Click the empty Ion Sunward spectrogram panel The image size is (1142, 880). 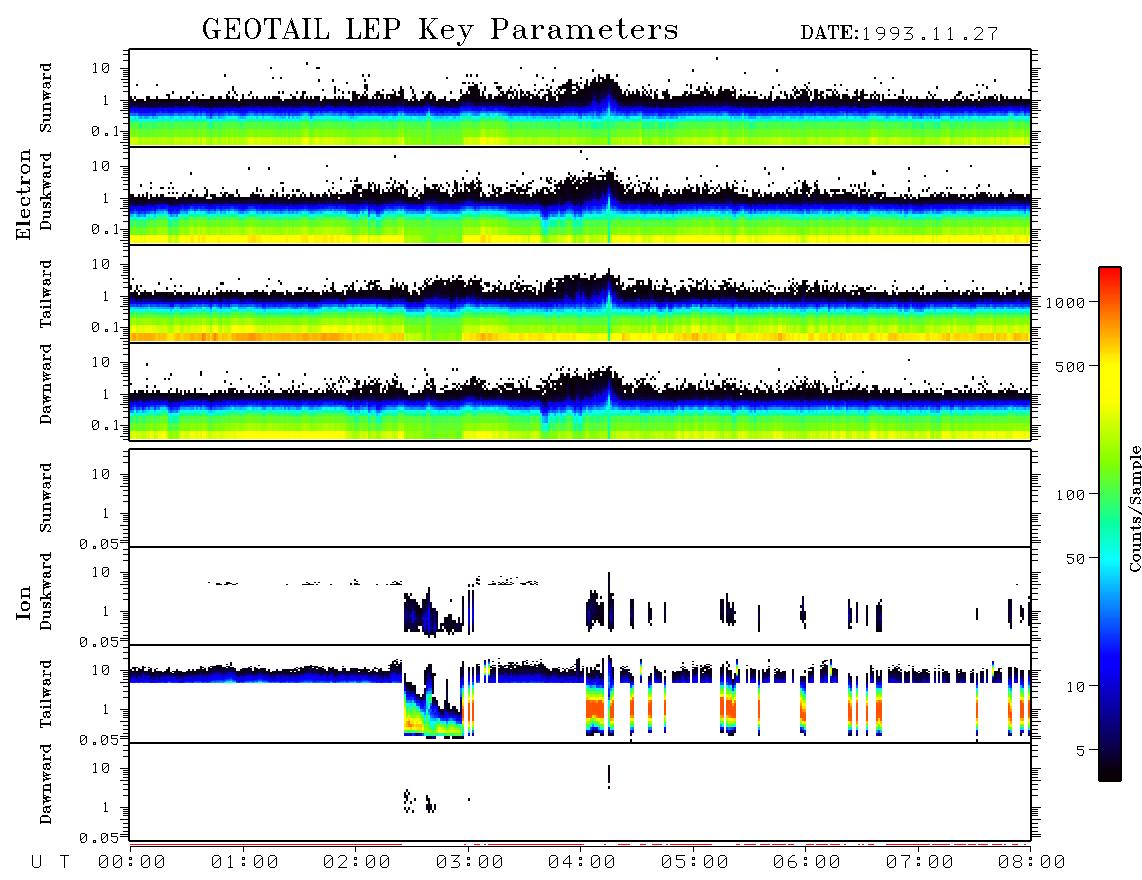click(580, 498)
